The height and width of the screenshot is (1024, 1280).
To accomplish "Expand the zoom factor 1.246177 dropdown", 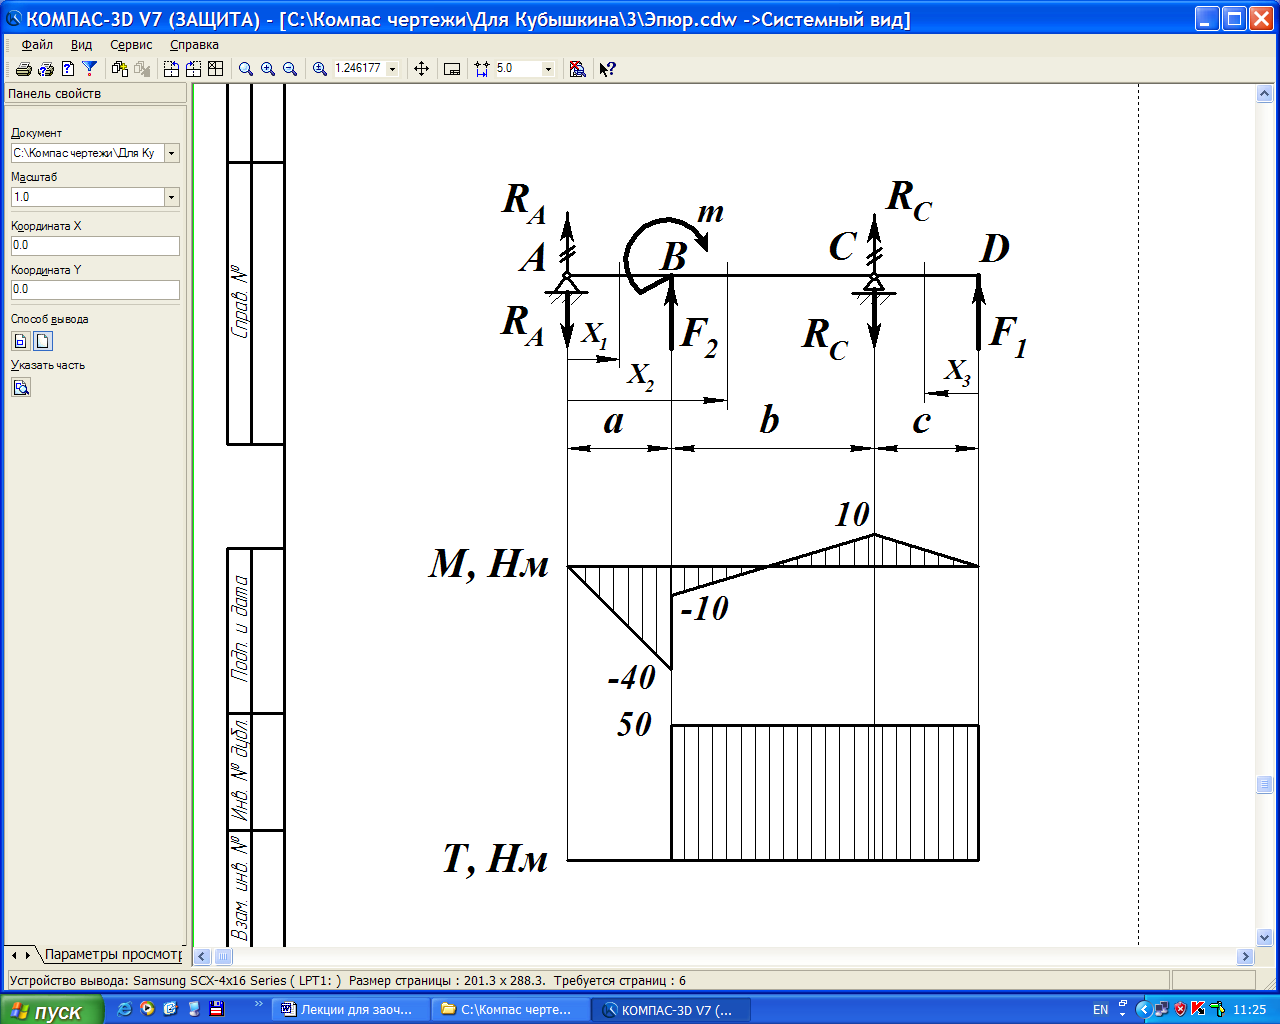I will (392, 69).
